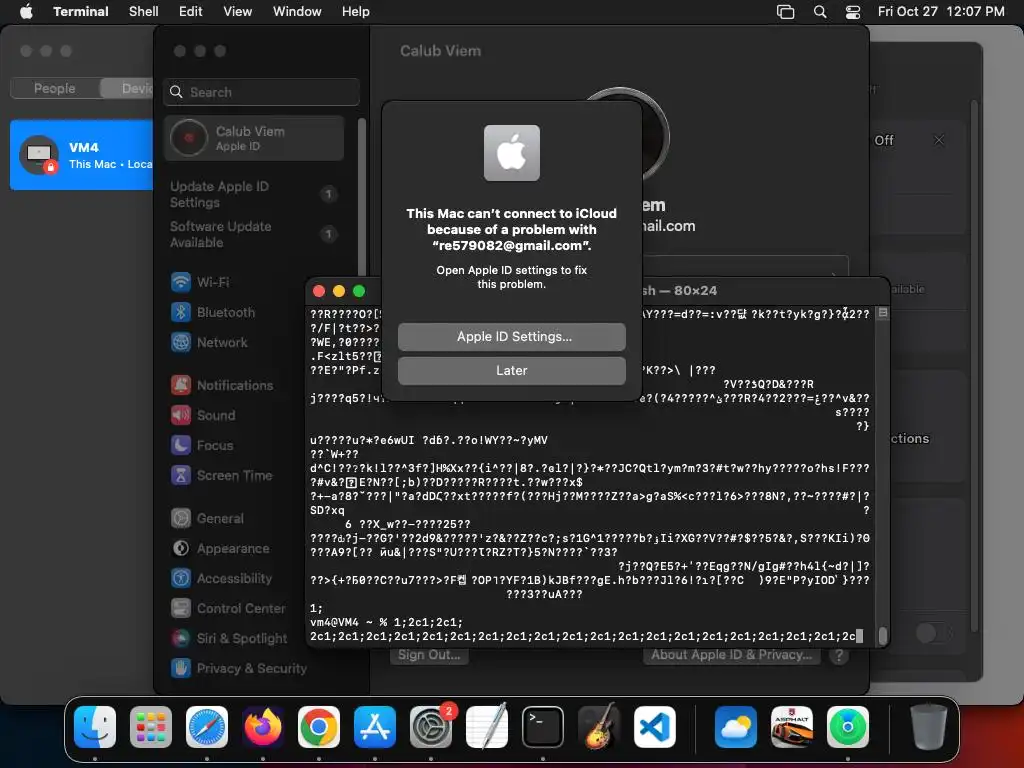The image size is (1024, 768).
Task: Toggle the switch in rightmost background panel
Action: tap(934, 633)
